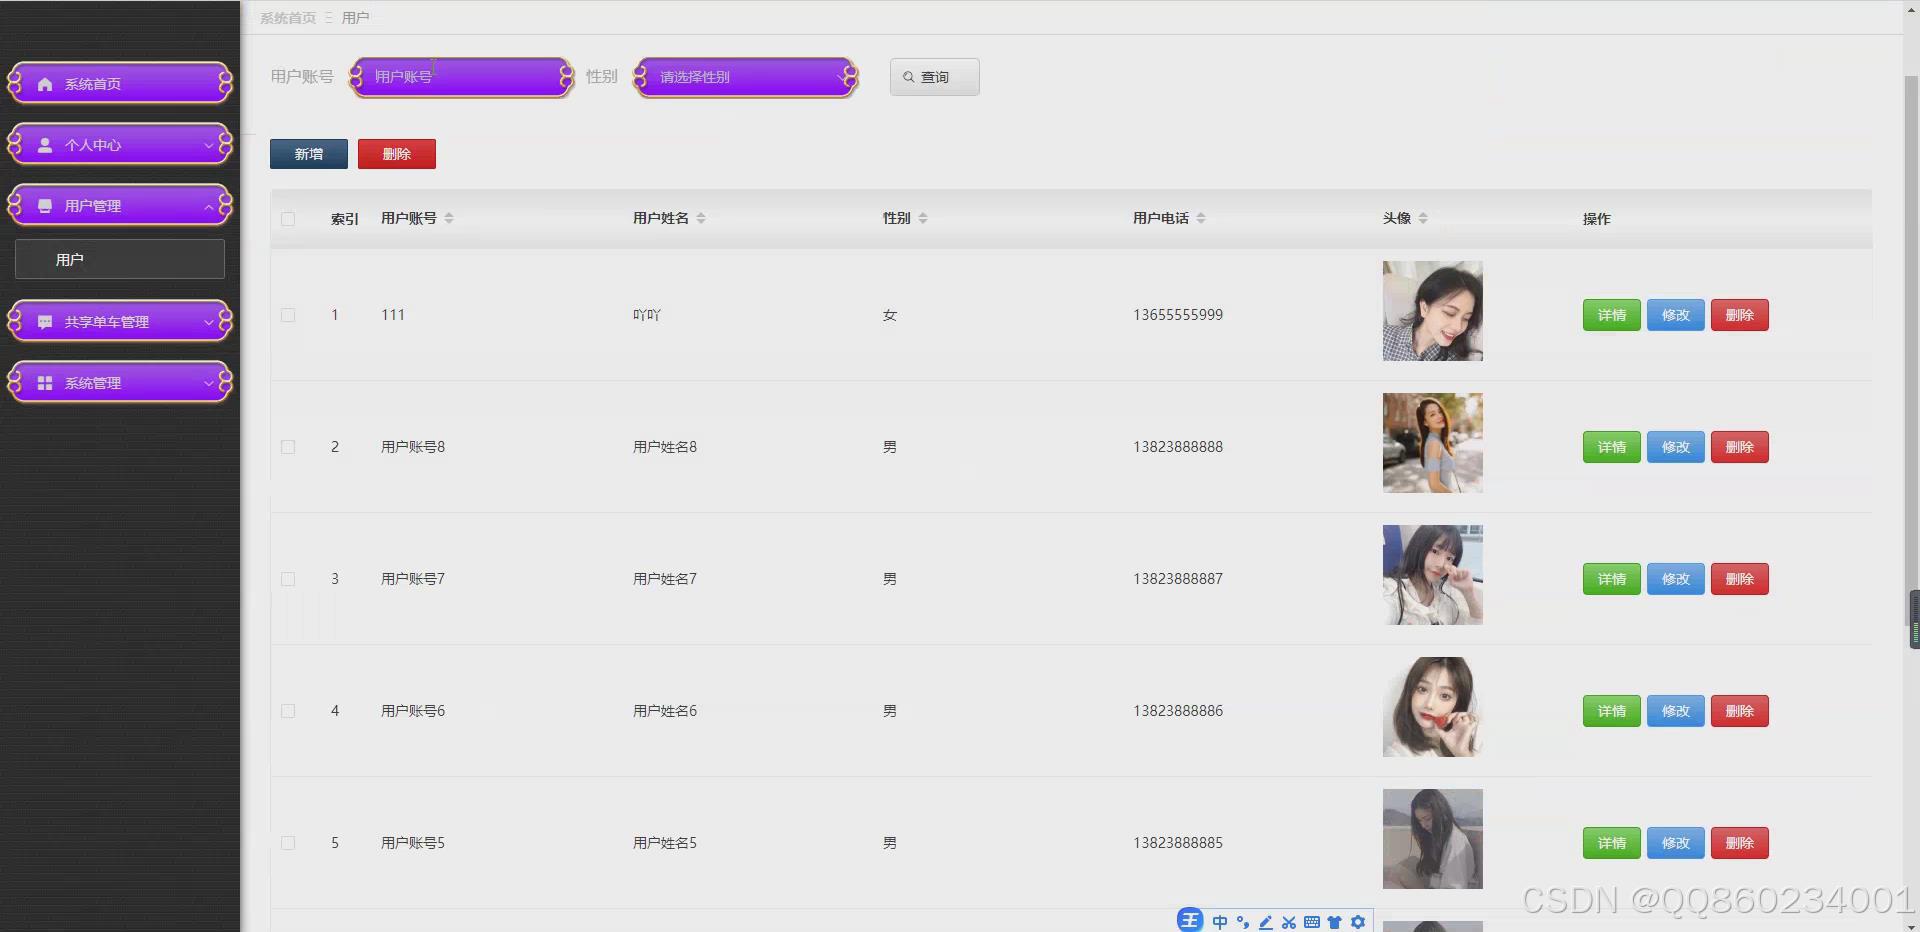
Task: Click the avatar thumbnail of 用户账号5
Action: (x=1433, y=839)
